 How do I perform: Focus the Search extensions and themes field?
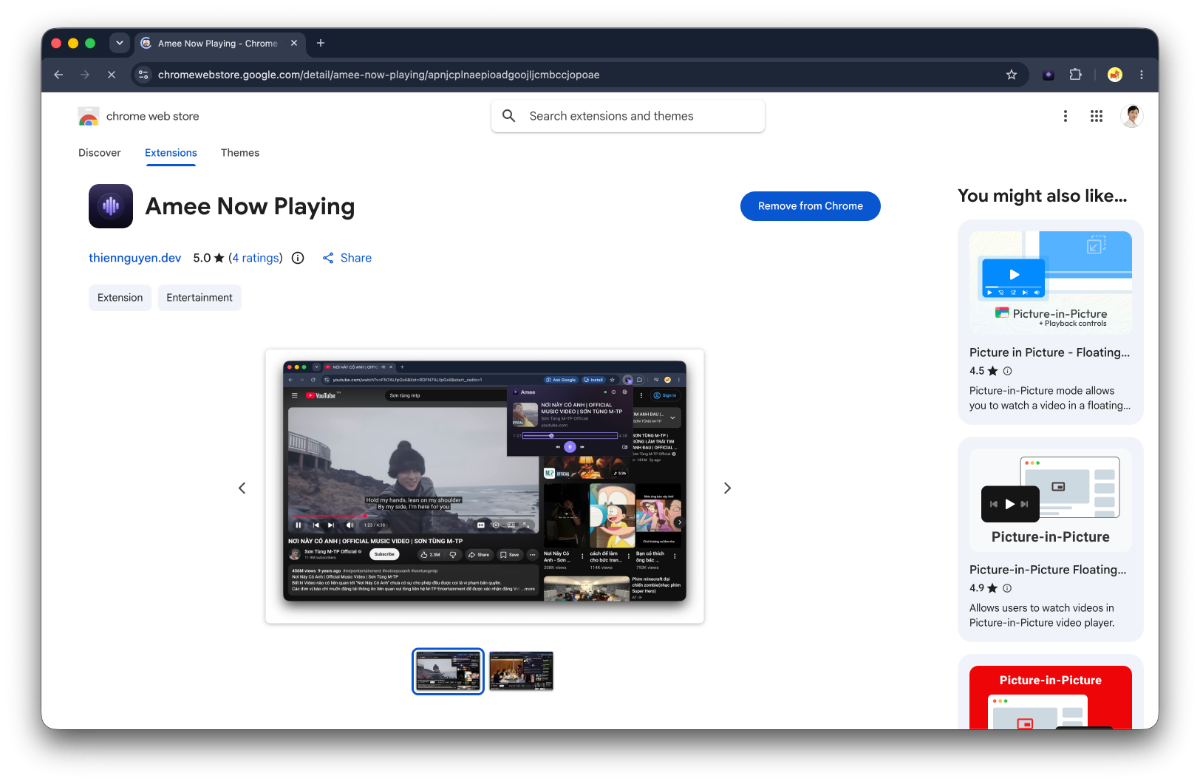628,116
